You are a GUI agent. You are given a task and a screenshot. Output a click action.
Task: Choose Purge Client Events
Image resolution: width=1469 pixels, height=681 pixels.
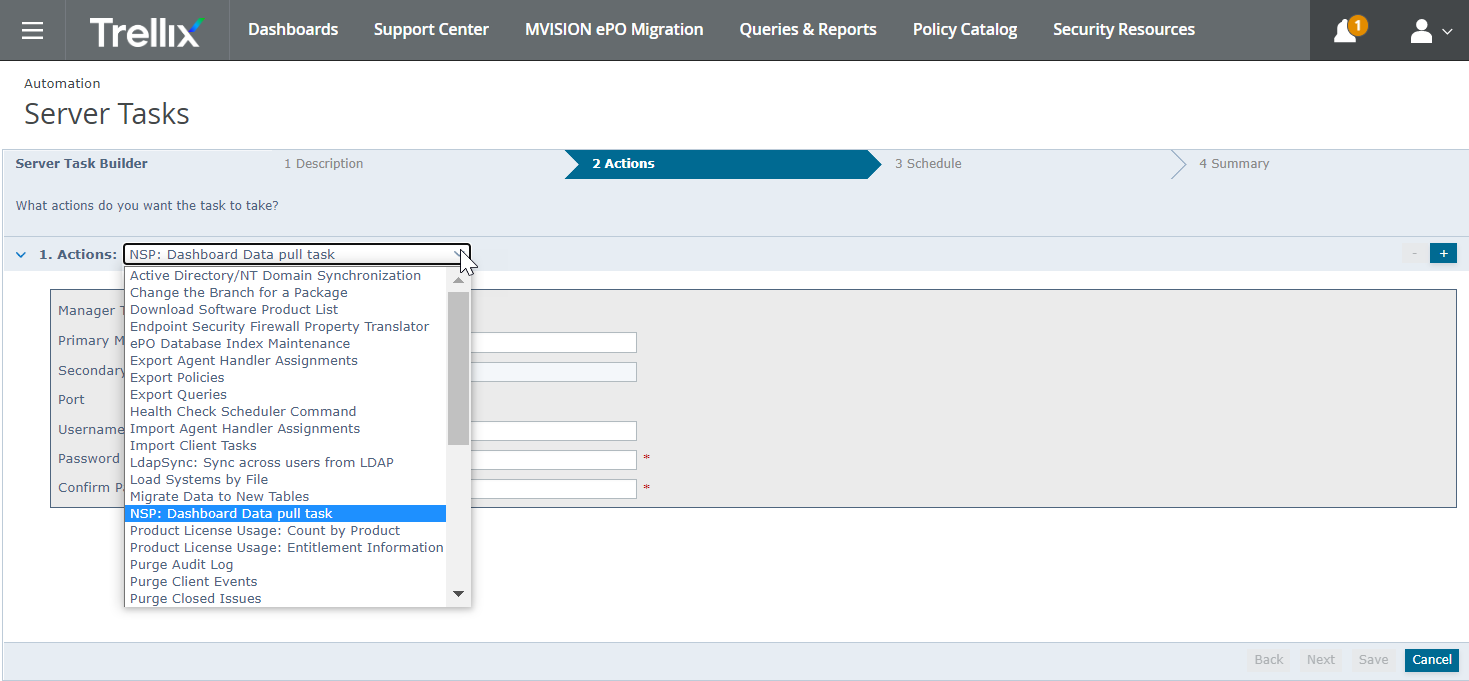coord(286,582)
